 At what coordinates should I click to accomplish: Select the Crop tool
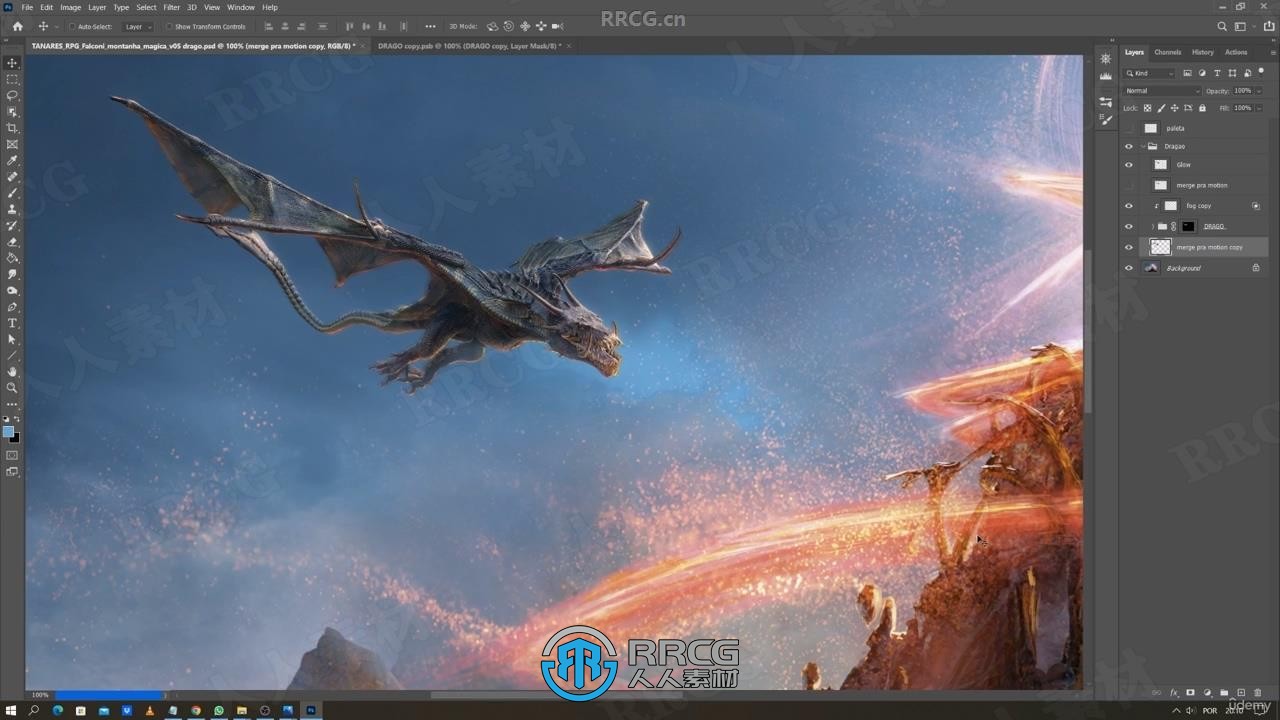12,128
